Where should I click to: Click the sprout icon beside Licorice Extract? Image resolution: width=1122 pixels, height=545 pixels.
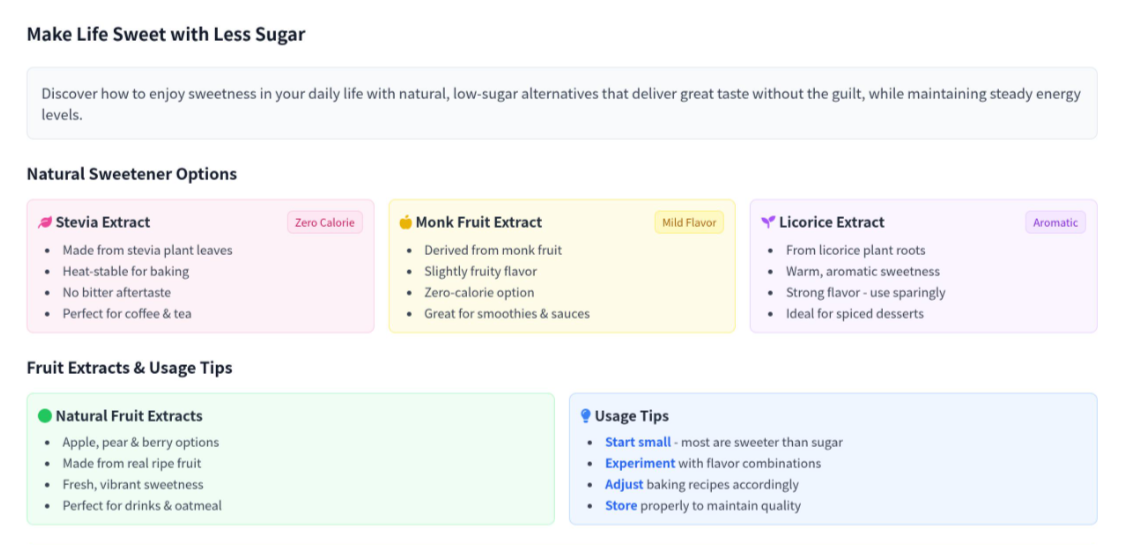click(767, 222)
